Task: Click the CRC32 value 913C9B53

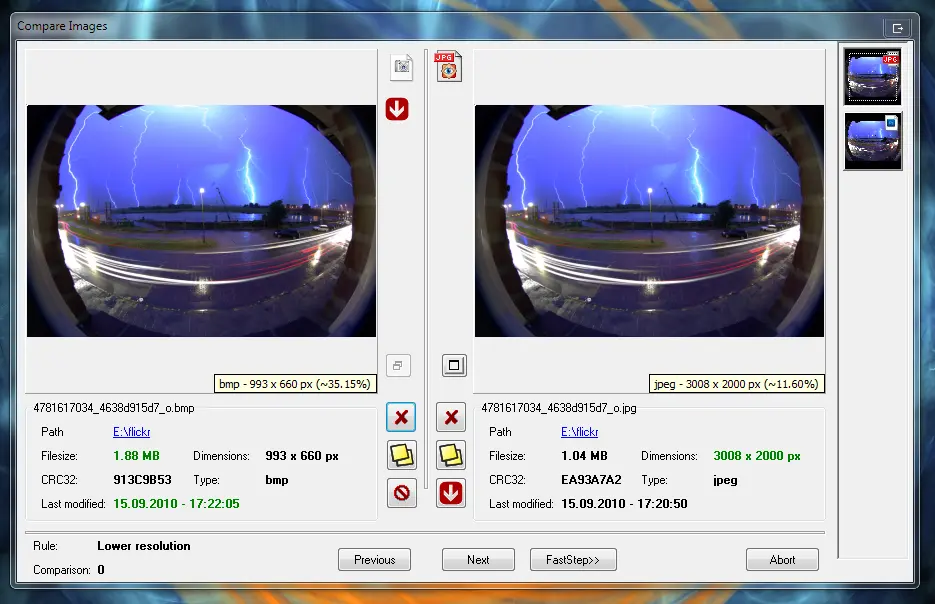Action: (x=143, y=479)
